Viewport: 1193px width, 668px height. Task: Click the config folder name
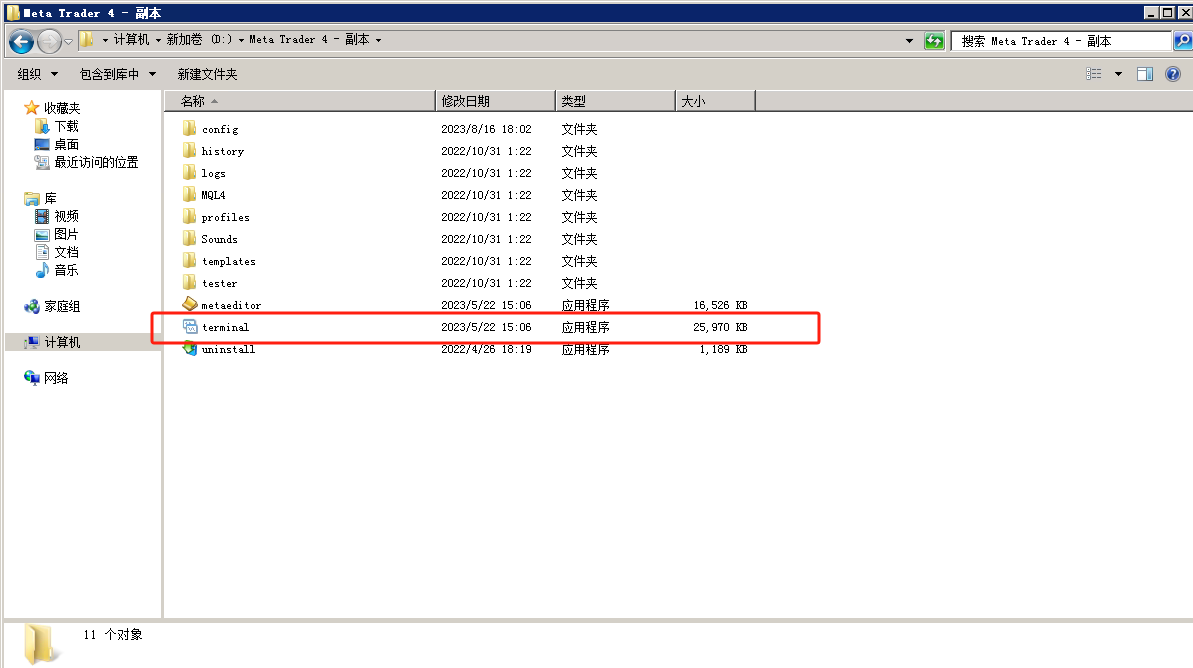point(220,129)
